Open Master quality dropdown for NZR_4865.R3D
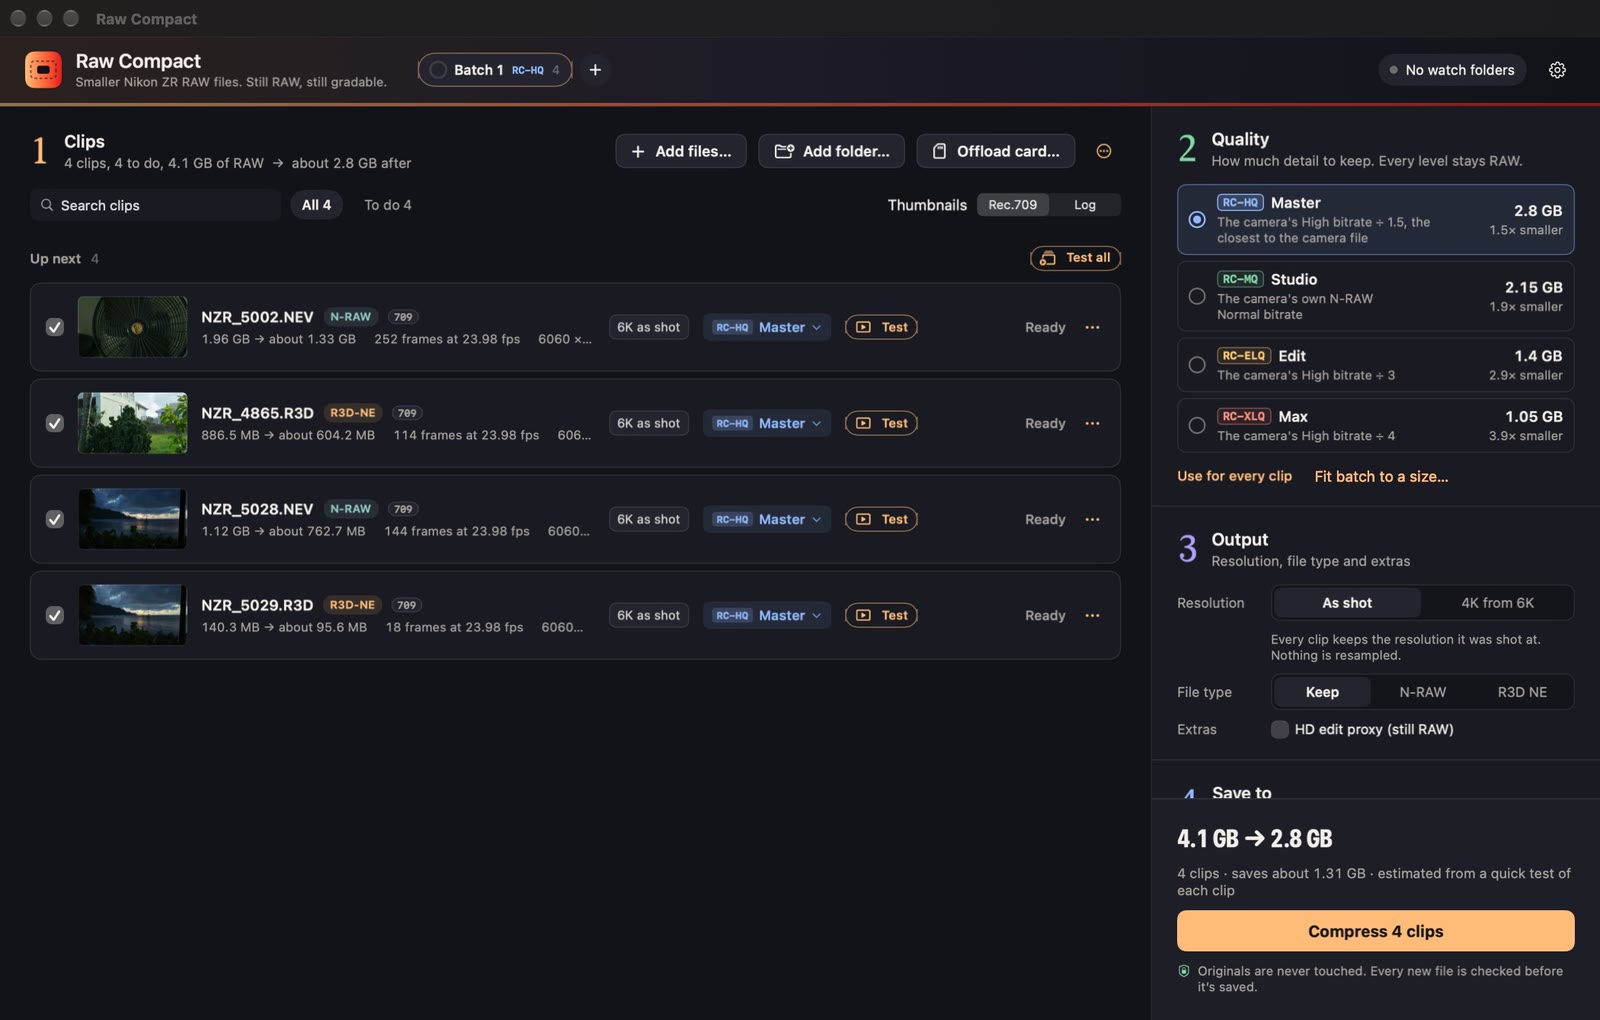The image size is (1600, 1020). coord(767,423)
